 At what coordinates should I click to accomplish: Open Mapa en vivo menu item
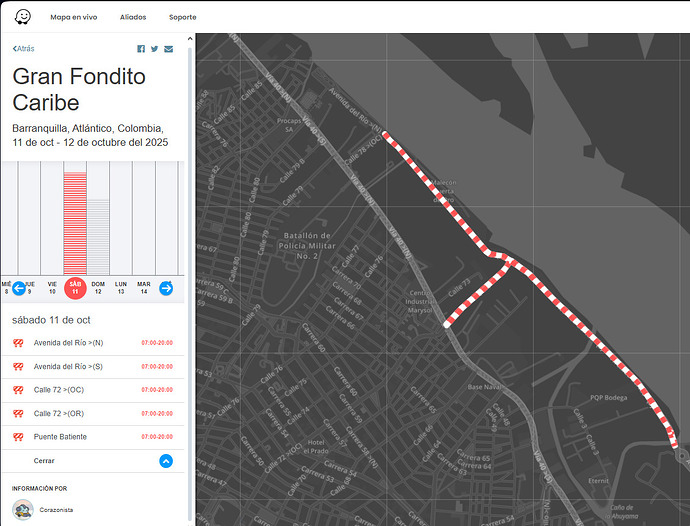pyautogui.click(x=72, y=17)
